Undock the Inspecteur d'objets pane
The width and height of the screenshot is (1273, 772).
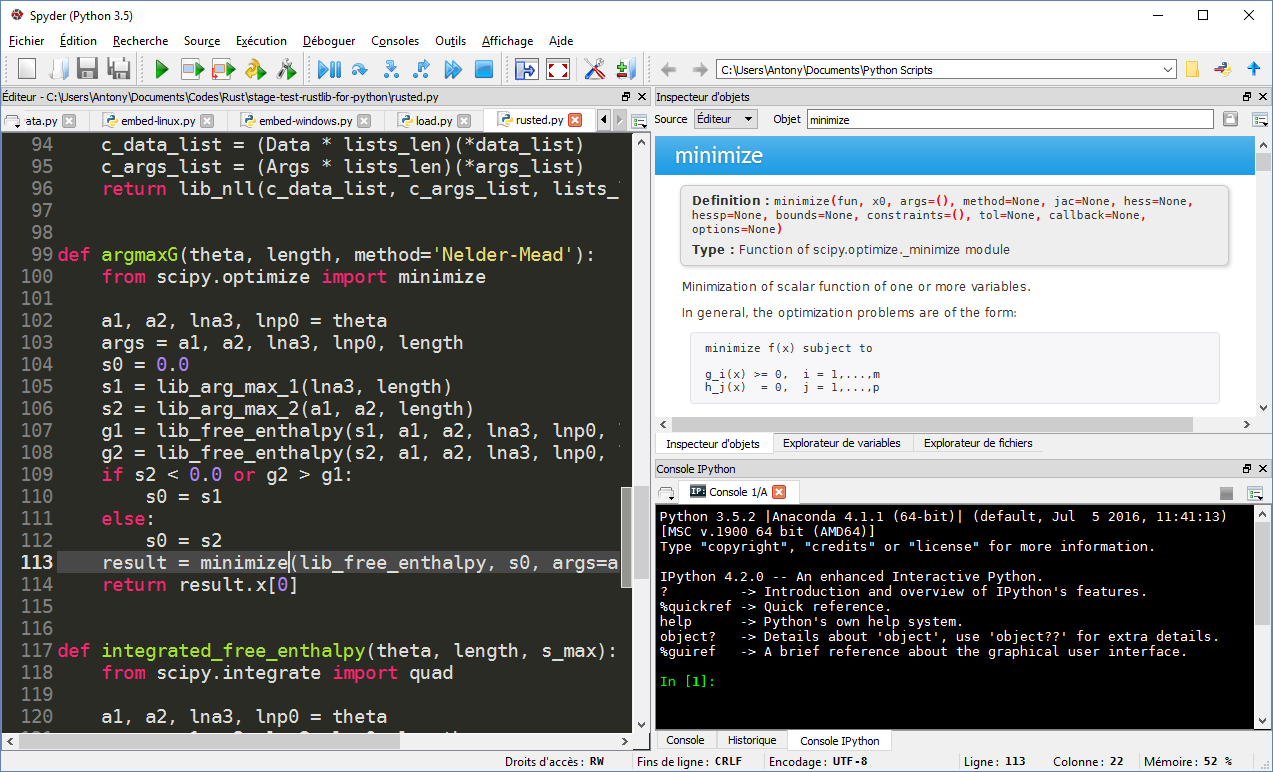click(x=1247, y=97)
